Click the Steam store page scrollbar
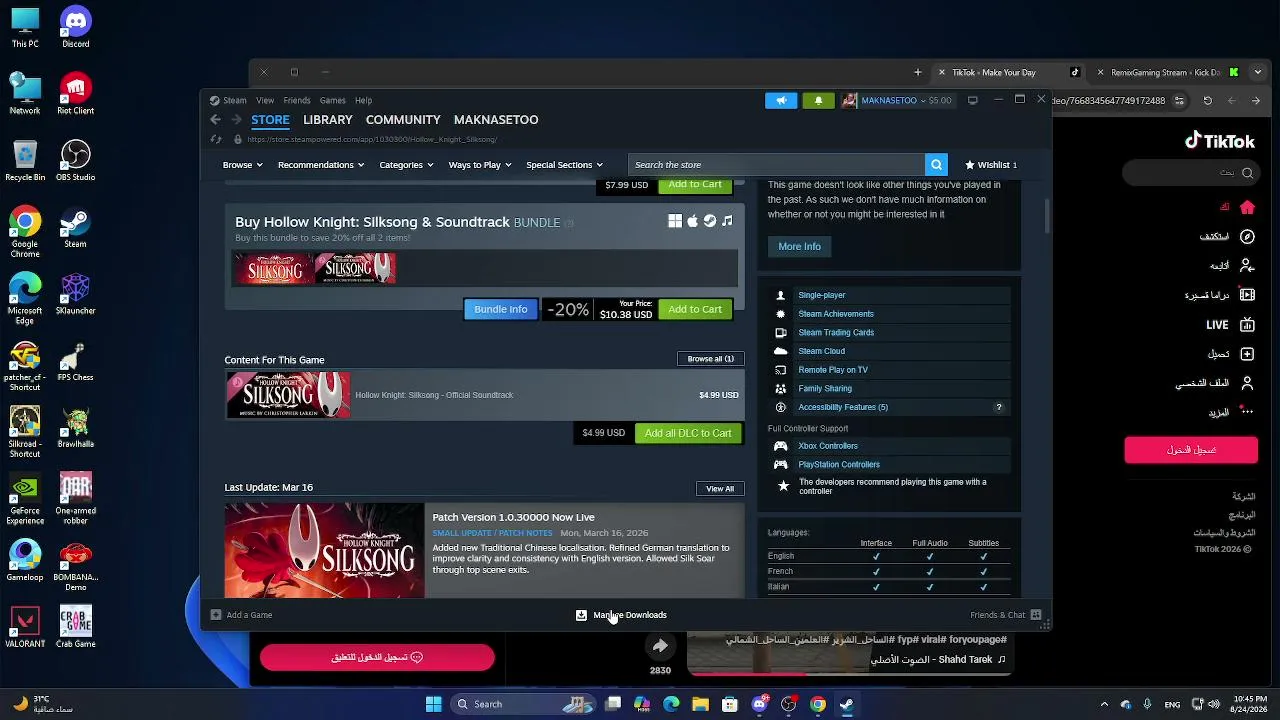This screenshot has width=1280, height=720. pyautogui.click(x=1047, y=215)
